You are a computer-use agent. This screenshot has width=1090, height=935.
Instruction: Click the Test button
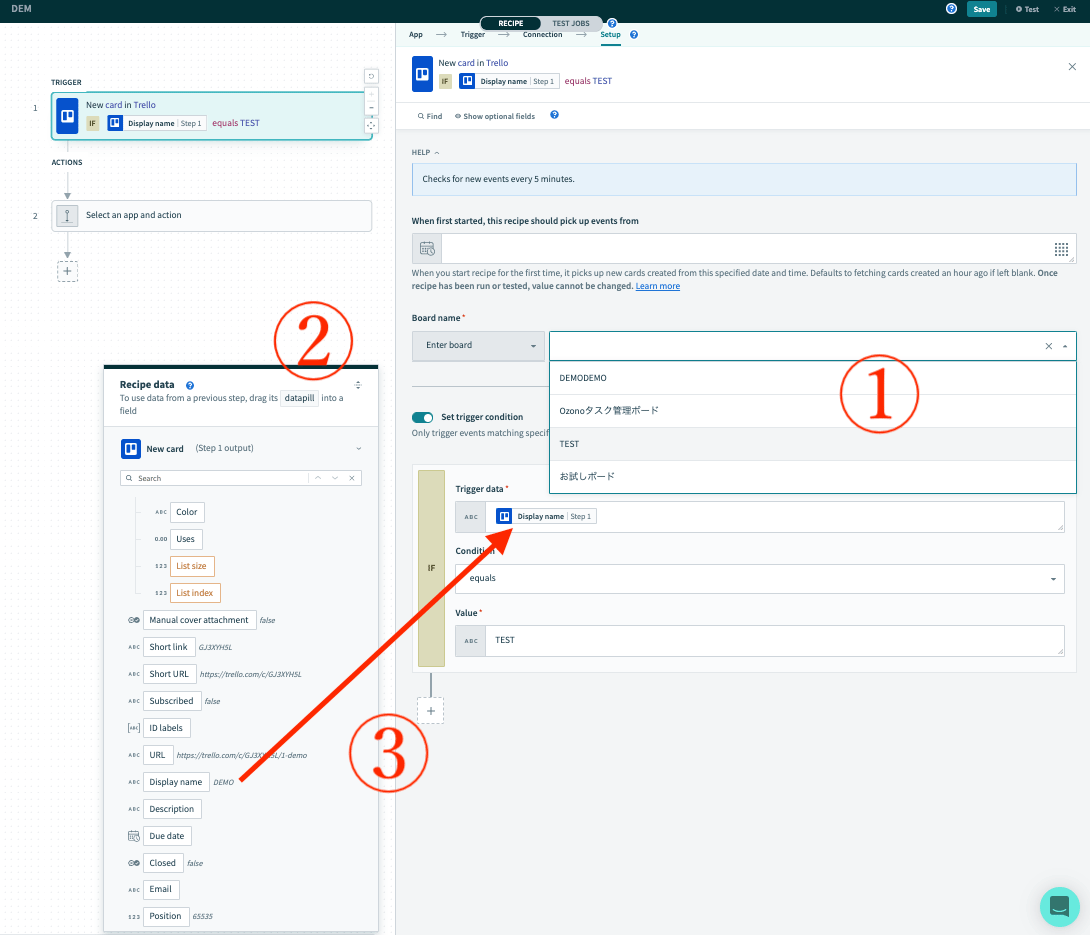pyautogui.click(x=1027, y=9)
